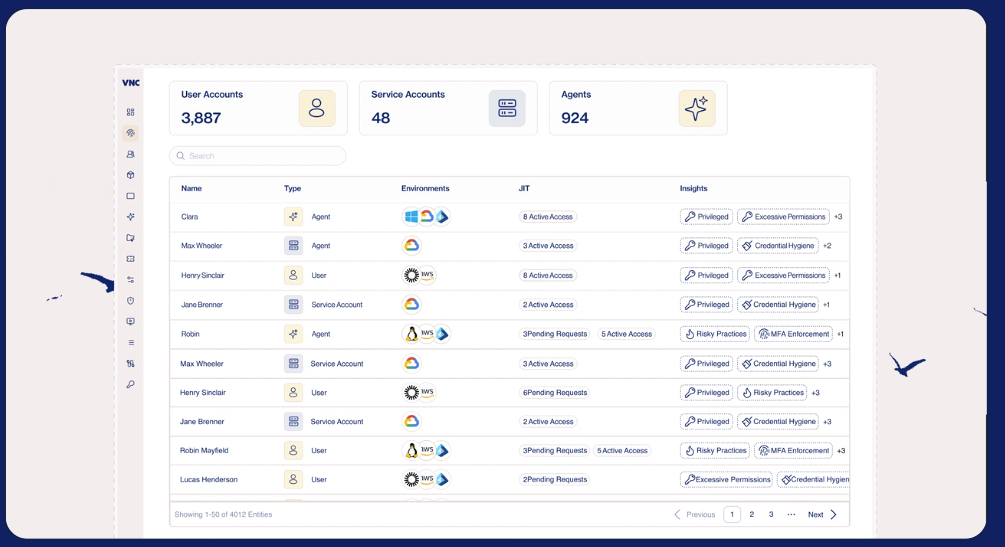Click the magnifier icon in the search box
The height and width of the screenshot is (547, 1005).
coord(181,156)
